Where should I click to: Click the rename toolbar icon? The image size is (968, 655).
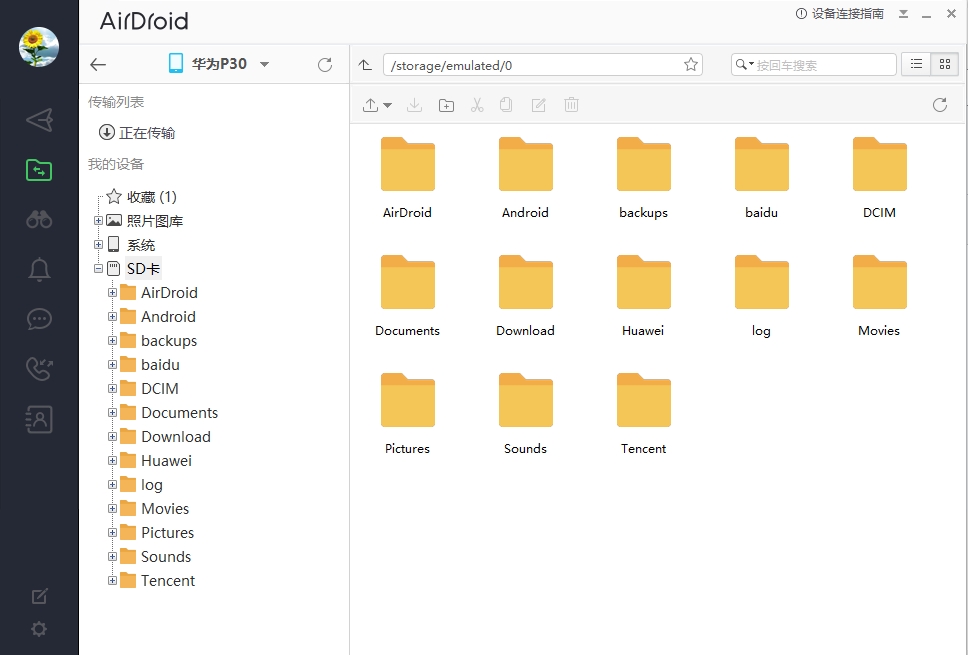[x=538, y=105]
